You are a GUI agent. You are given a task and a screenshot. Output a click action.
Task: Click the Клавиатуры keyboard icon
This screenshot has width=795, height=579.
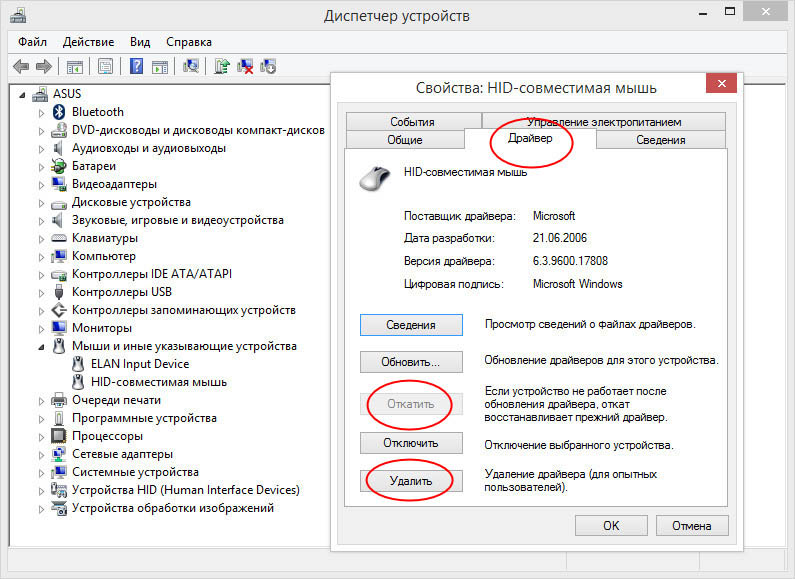coord(59,238)
